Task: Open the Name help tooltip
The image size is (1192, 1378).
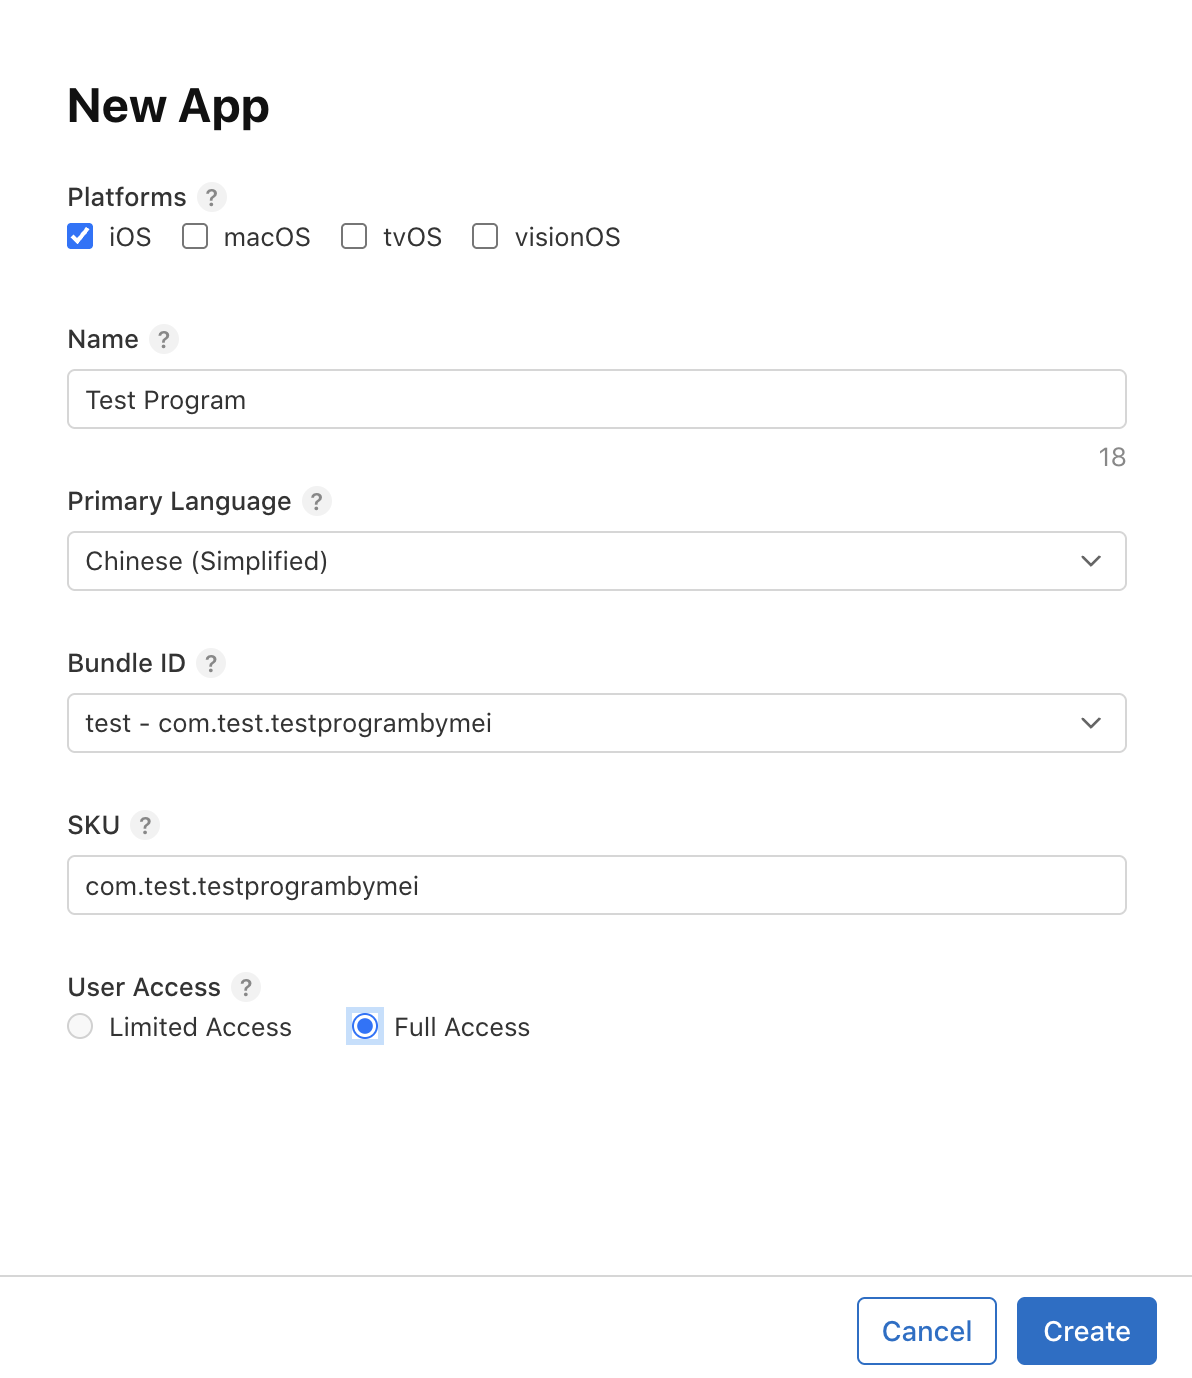Action: 164,339
